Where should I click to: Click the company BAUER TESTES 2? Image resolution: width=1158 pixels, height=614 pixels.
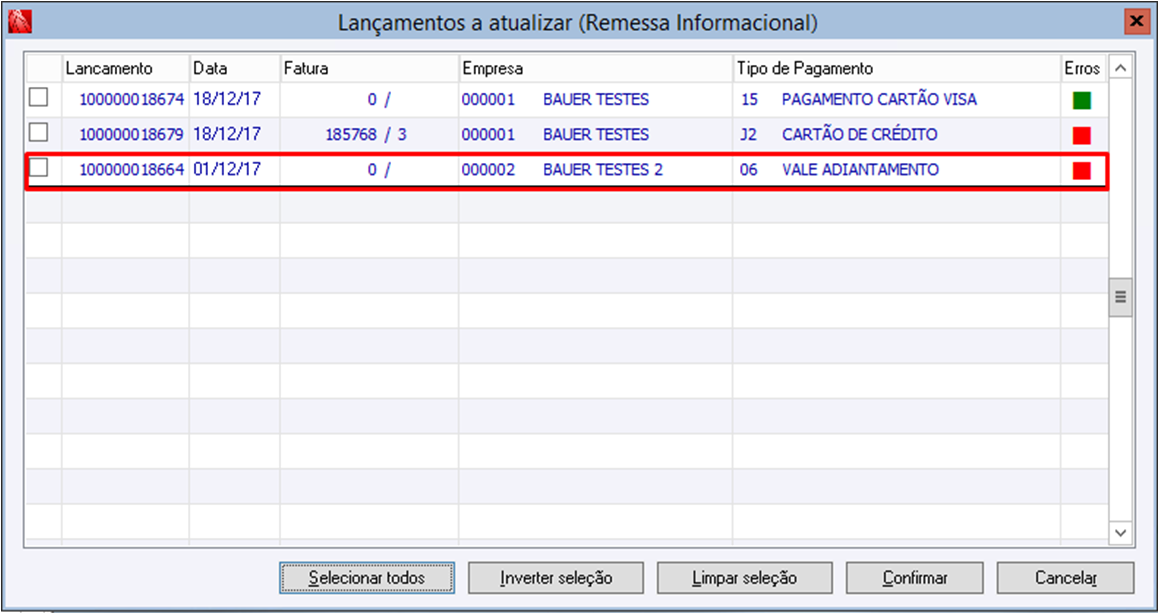point(603,170)
